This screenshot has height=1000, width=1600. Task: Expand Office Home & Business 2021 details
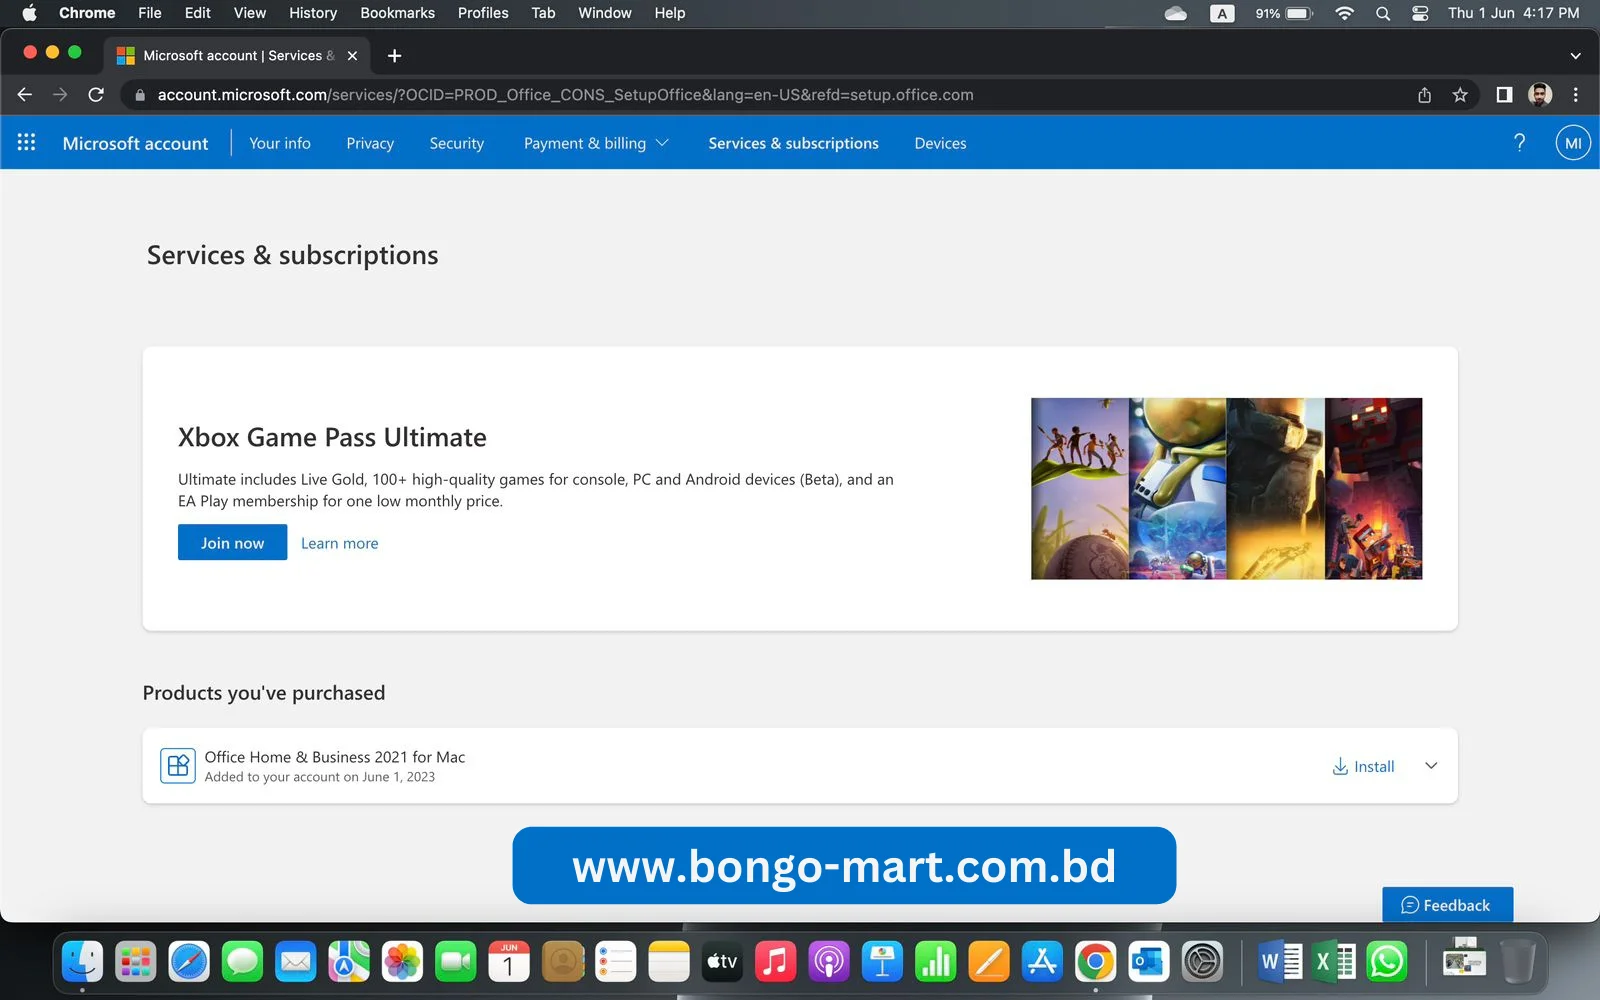(1430, 765)
